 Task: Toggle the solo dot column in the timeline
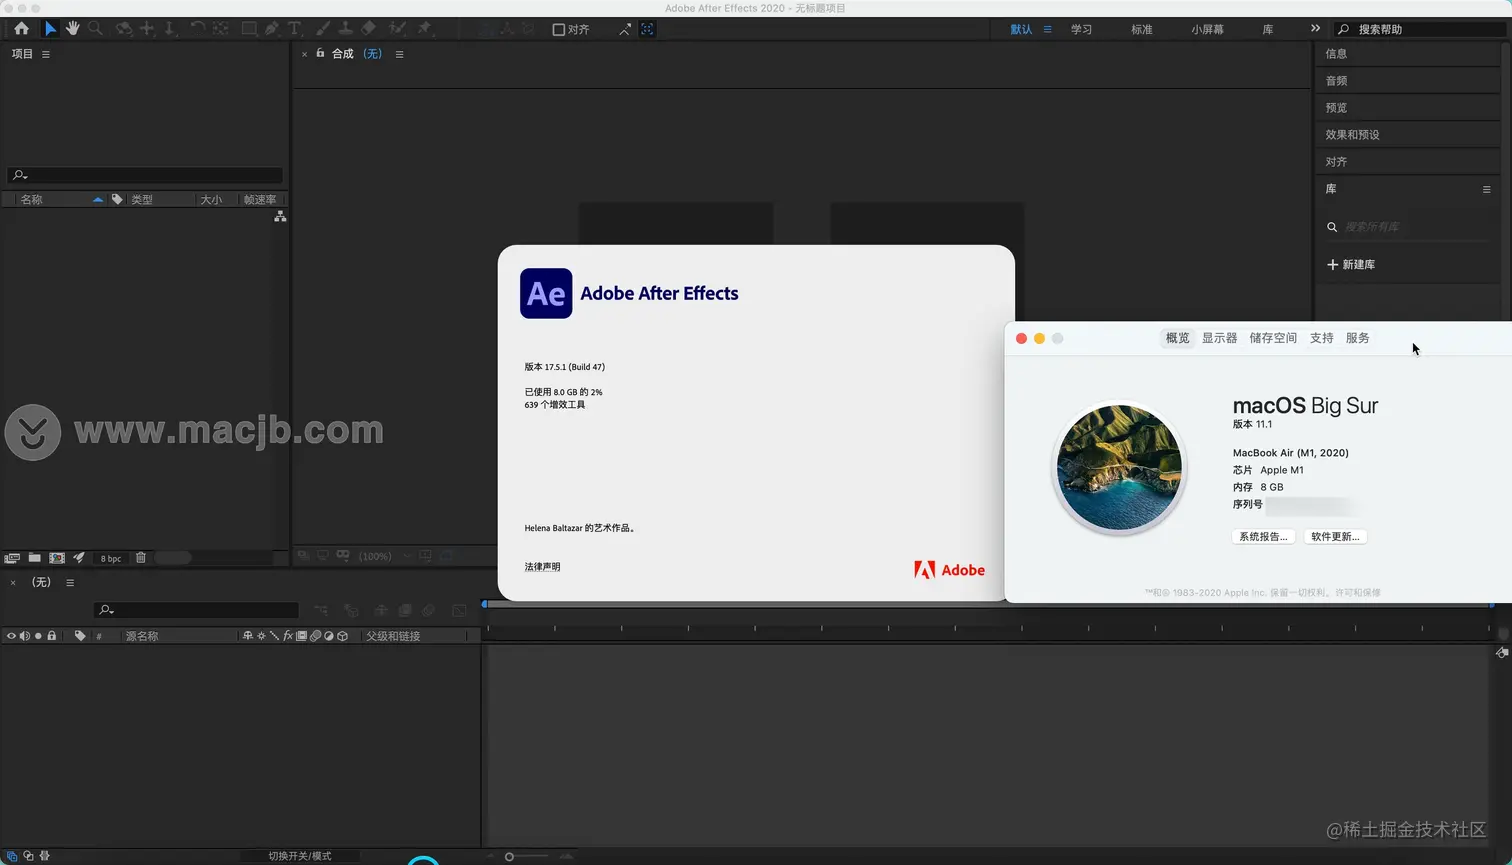tap(38, 636)
